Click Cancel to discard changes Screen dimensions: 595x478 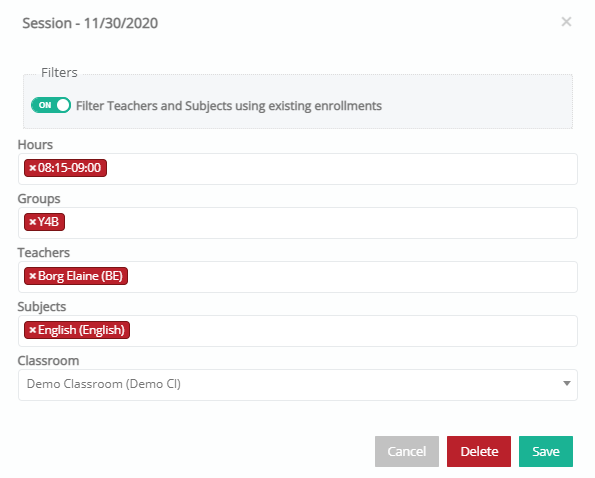[407, 451]
